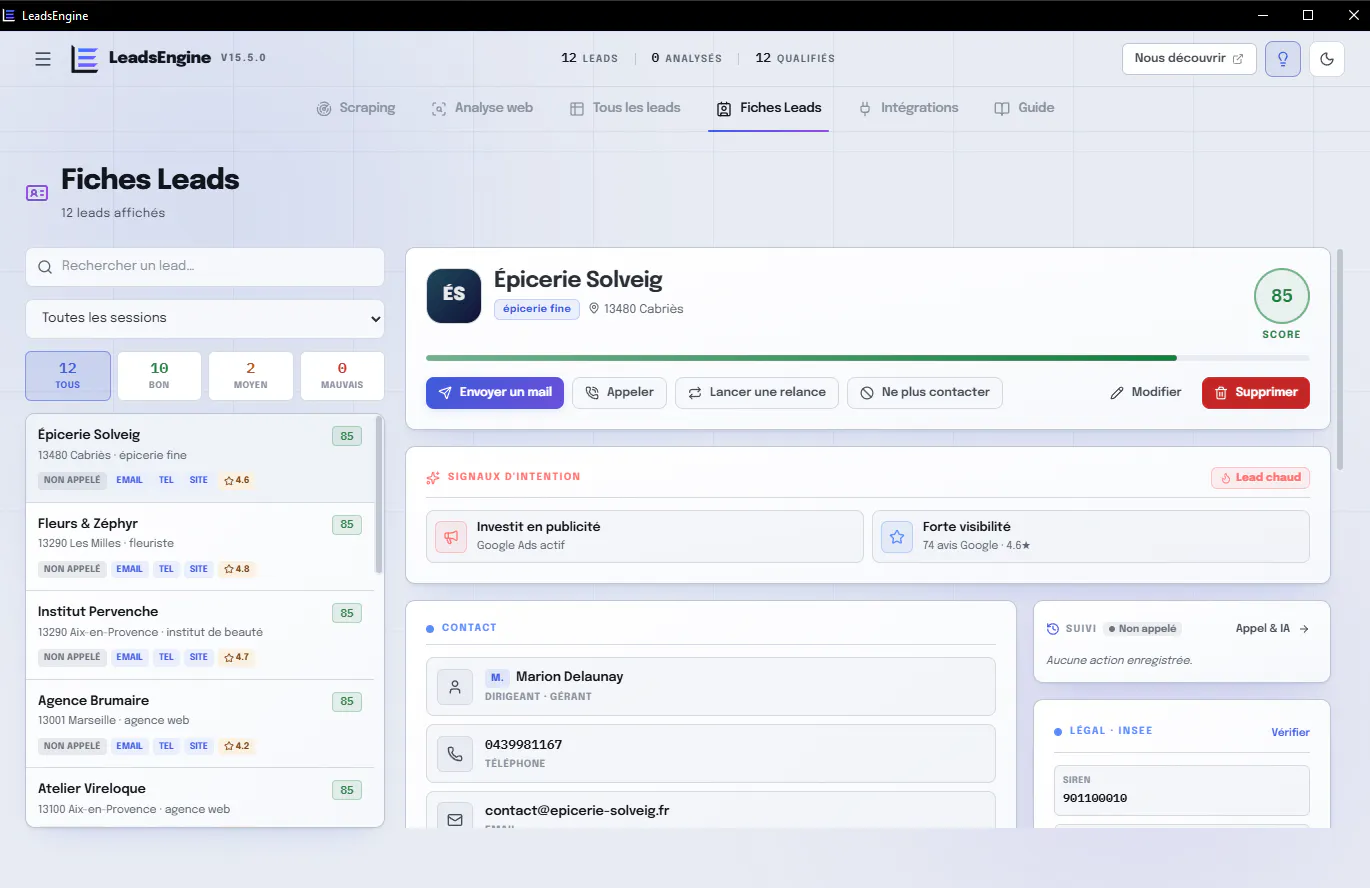This screenshot has width=1370, height=888.
Task: Filter by 2 Moyen leads
Action: click(251, 376)
